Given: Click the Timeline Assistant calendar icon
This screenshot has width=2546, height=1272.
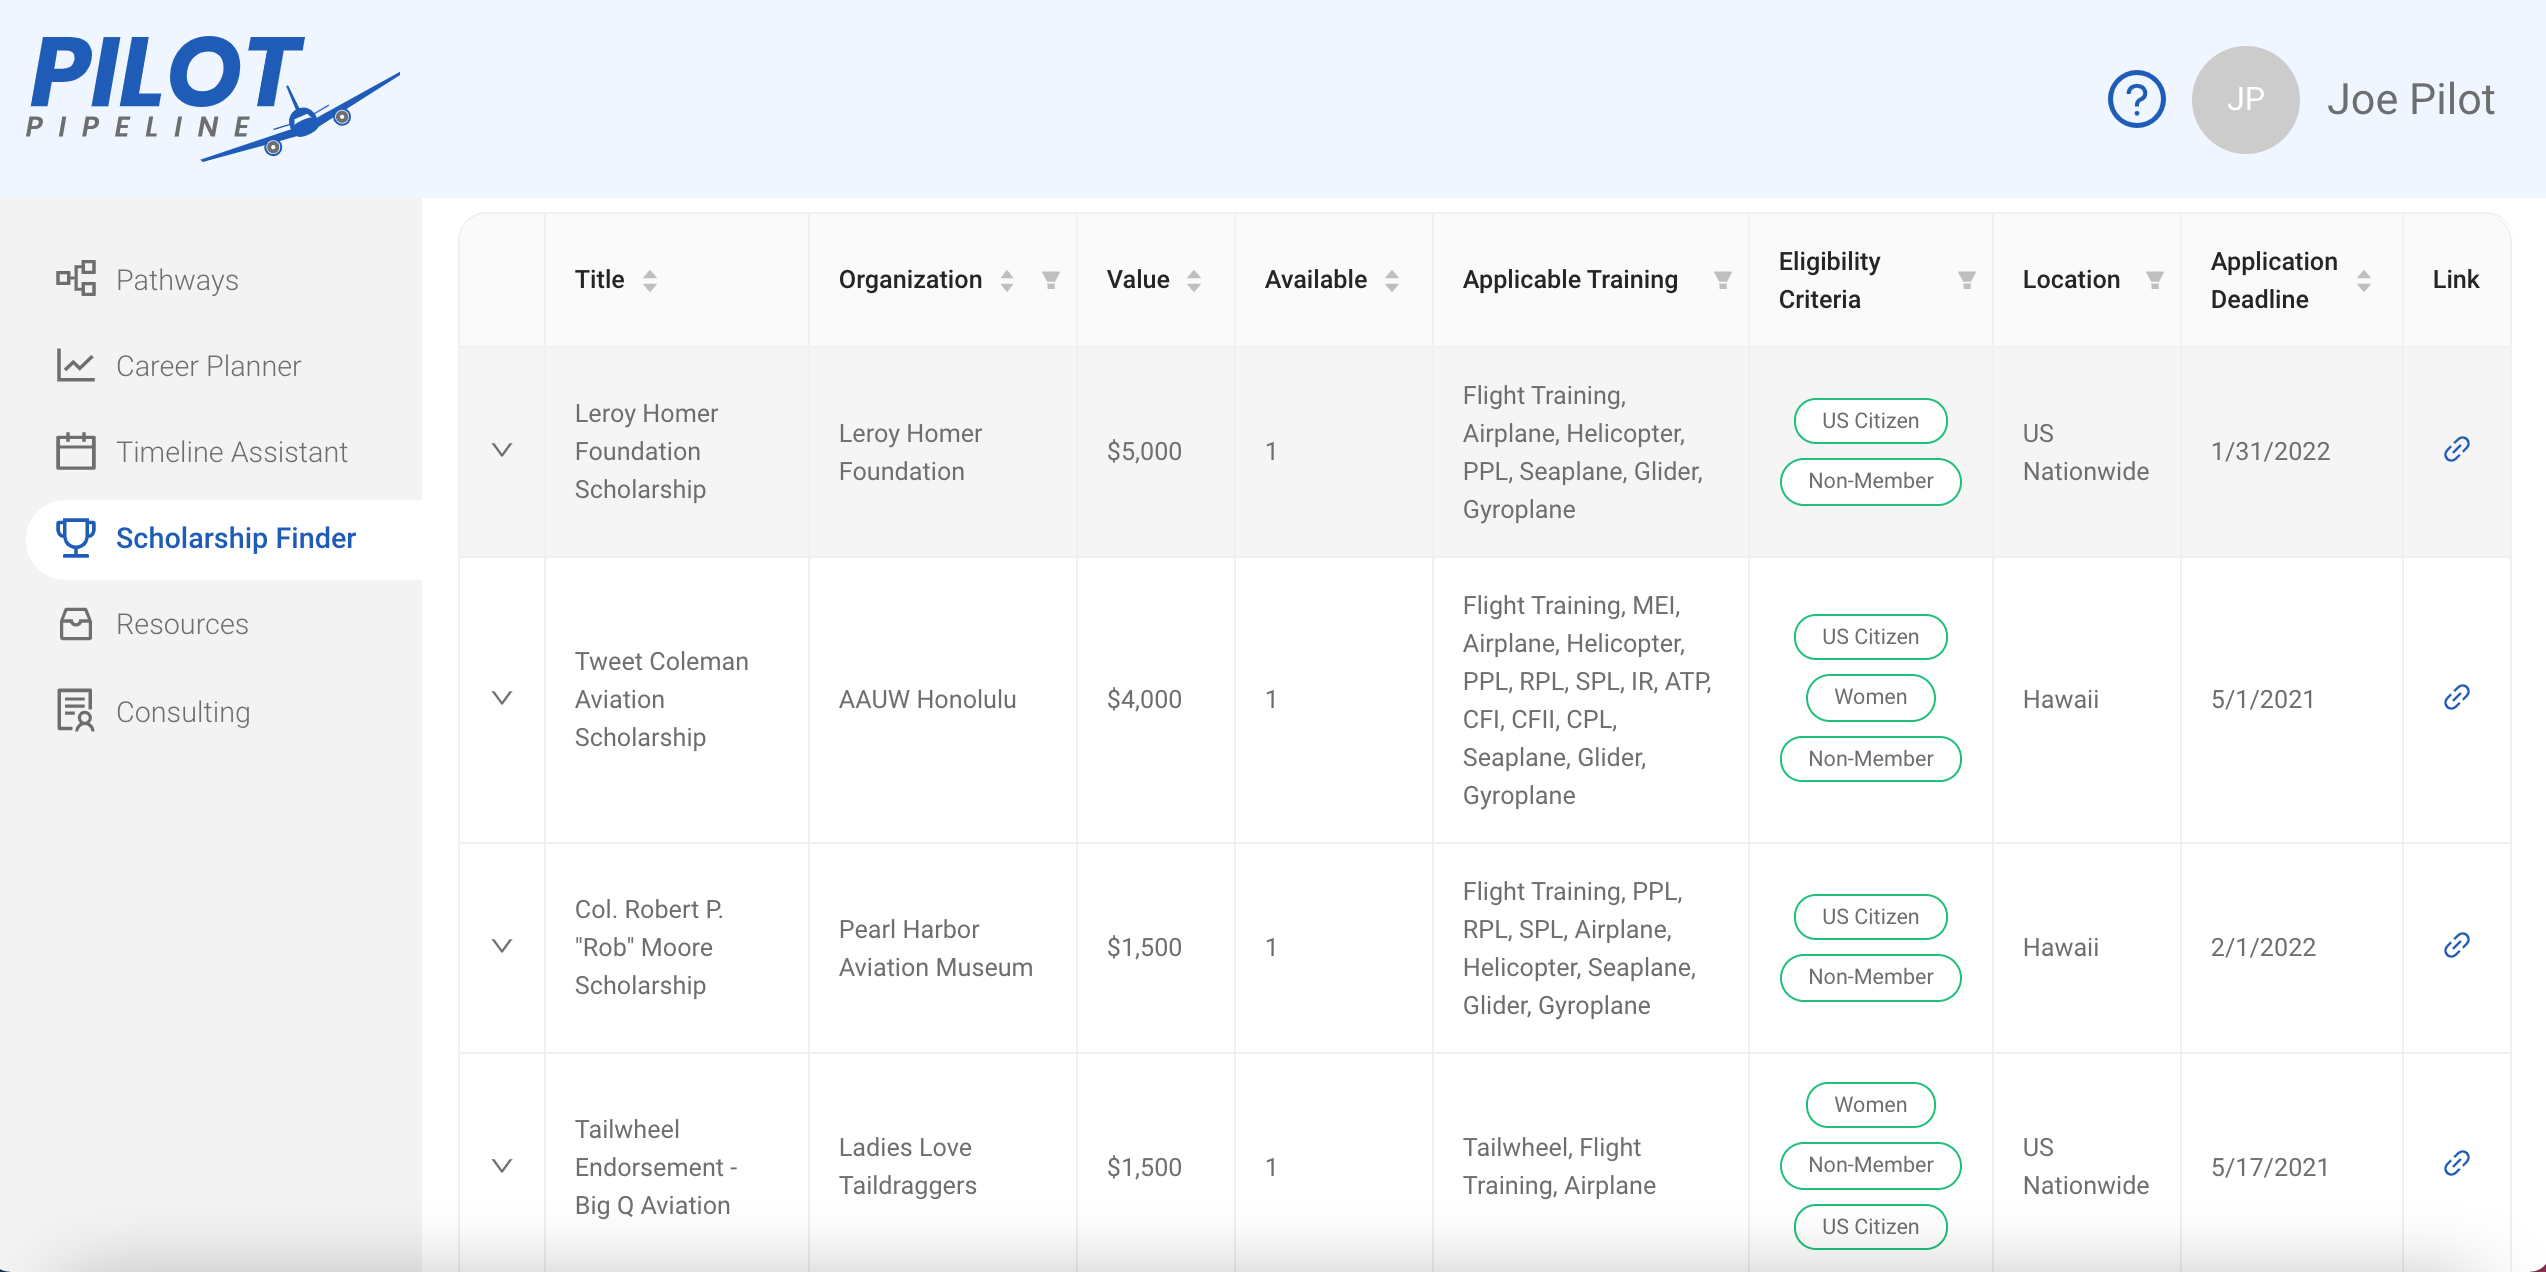Looking at the screenshot, I should pos(76,451).
